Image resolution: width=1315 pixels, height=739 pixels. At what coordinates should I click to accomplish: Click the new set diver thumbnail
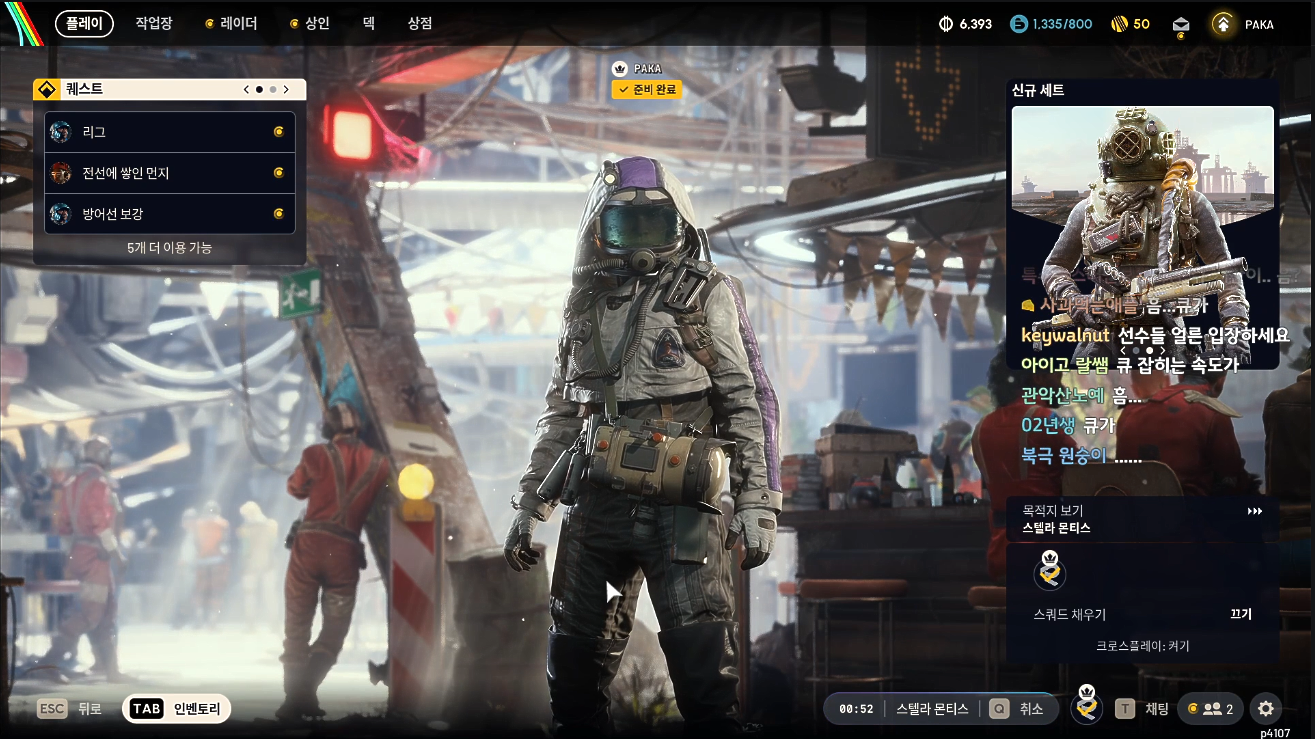1143,238
